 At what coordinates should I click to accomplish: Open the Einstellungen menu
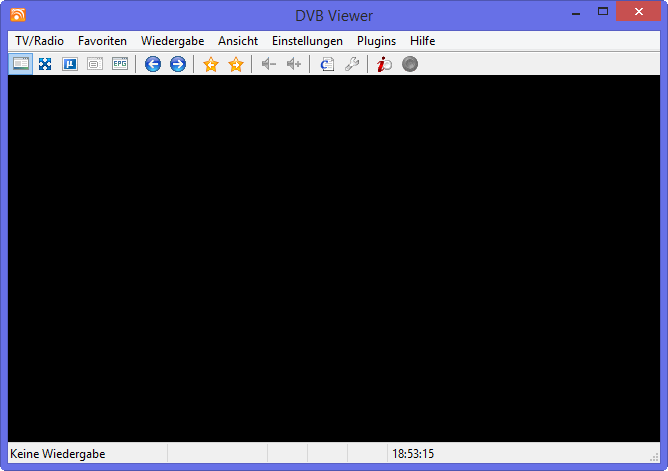pos(308,41)
